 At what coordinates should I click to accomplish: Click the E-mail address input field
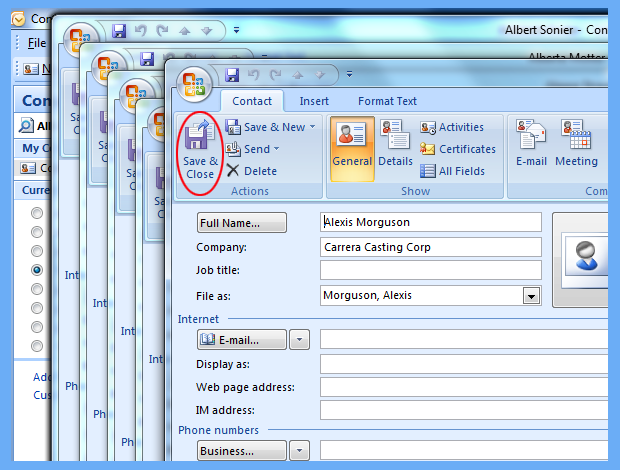tap(464, 340)
